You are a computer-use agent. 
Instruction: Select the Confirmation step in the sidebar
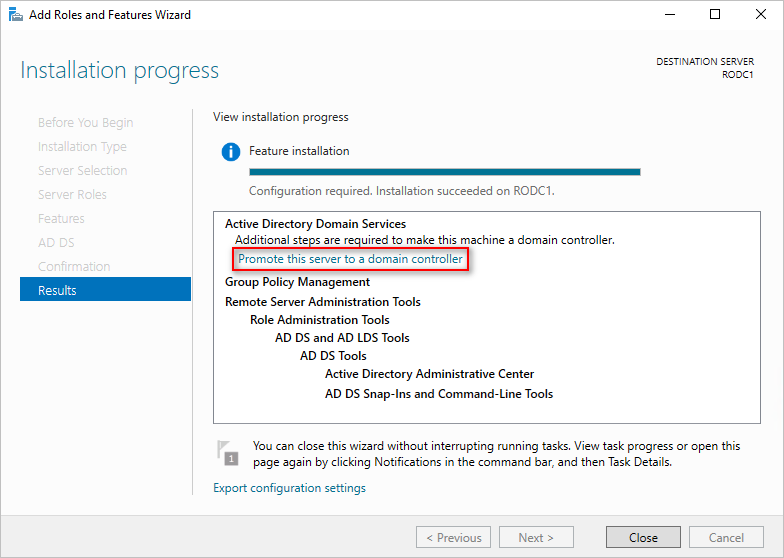pyautogui.click(x=74, y=266)
